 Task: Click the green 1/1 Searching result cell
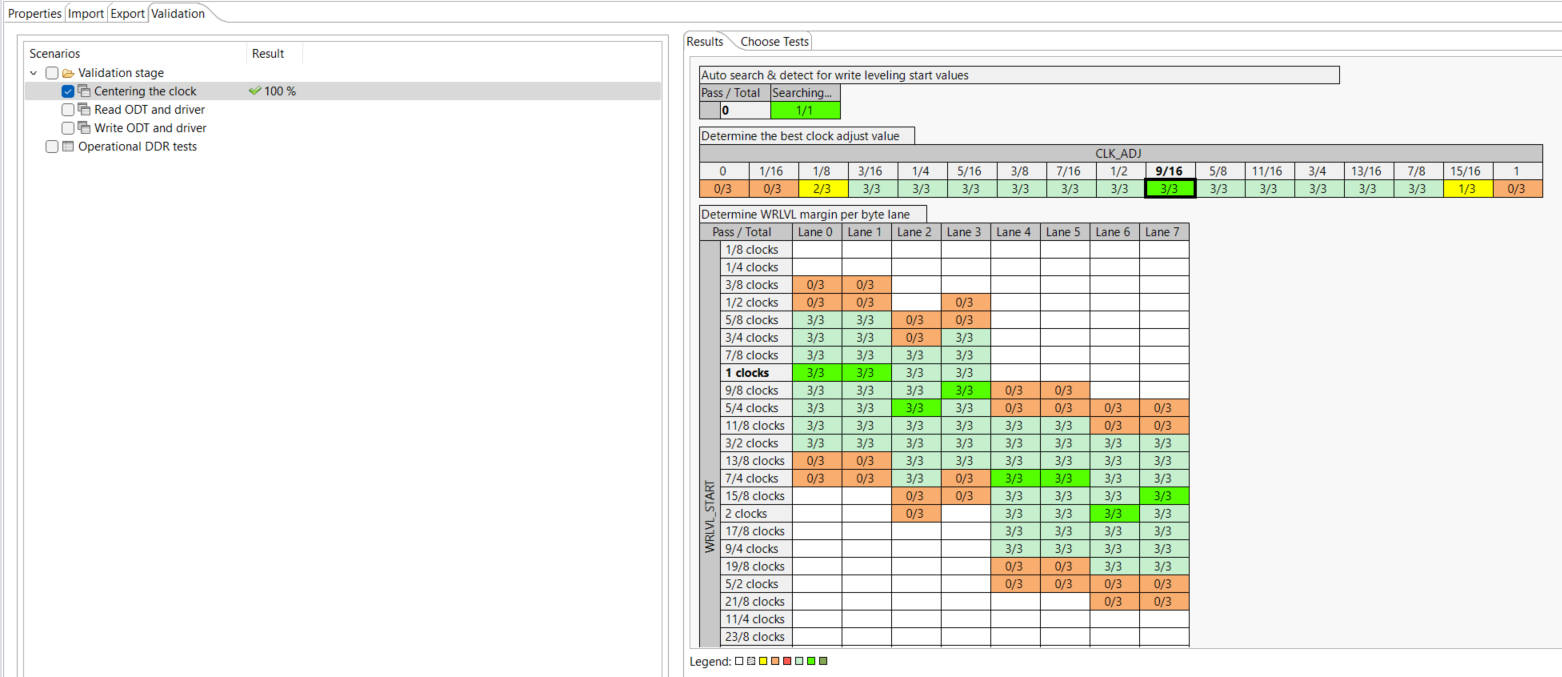point(805,109)
